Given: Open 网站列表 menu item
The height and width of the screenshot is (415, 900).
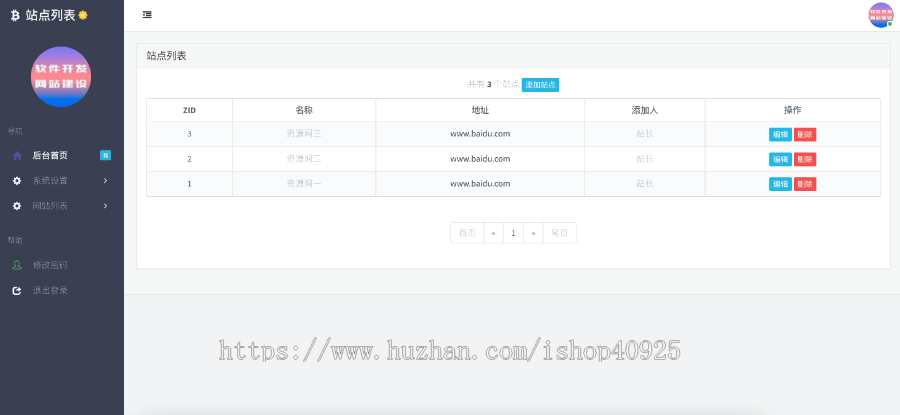Looking at the screenshot, I should tap(61, 206).
